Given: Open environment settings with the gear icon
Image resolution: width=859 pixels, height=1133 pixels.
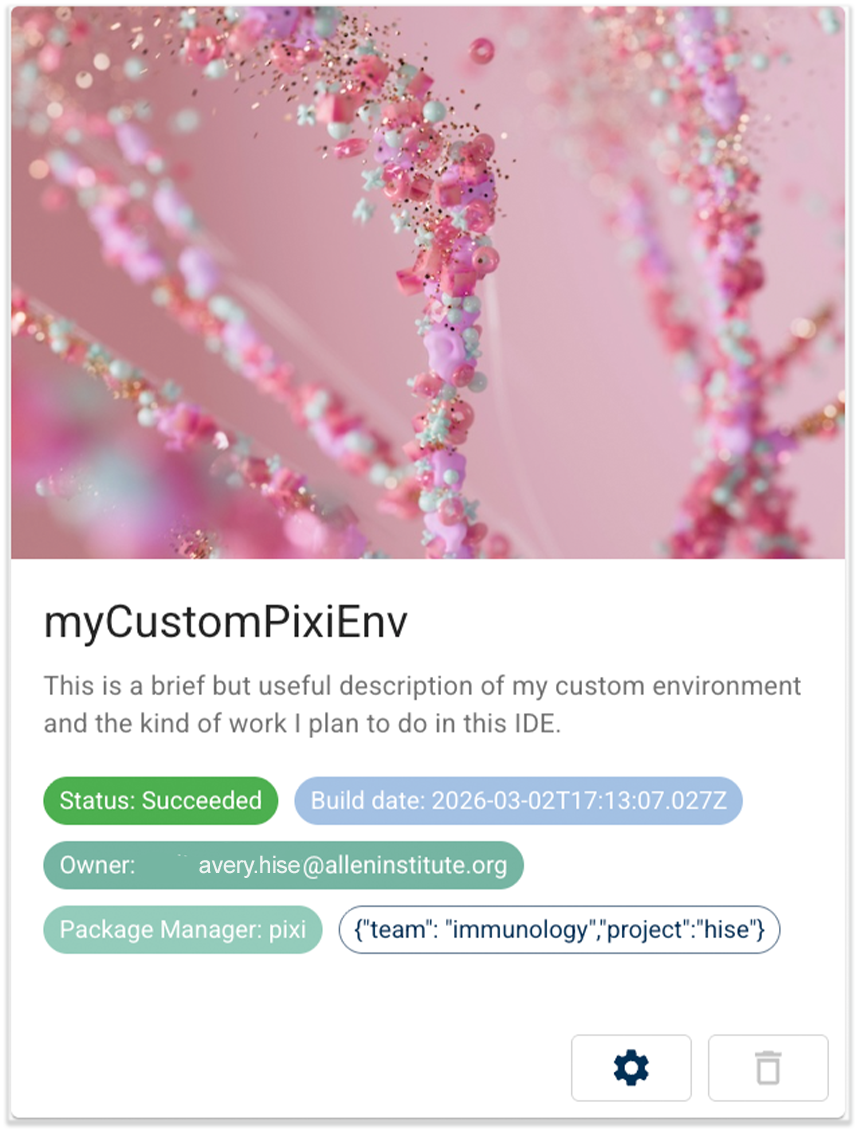Looking at the screenshot, I should tap(631, 1068).
